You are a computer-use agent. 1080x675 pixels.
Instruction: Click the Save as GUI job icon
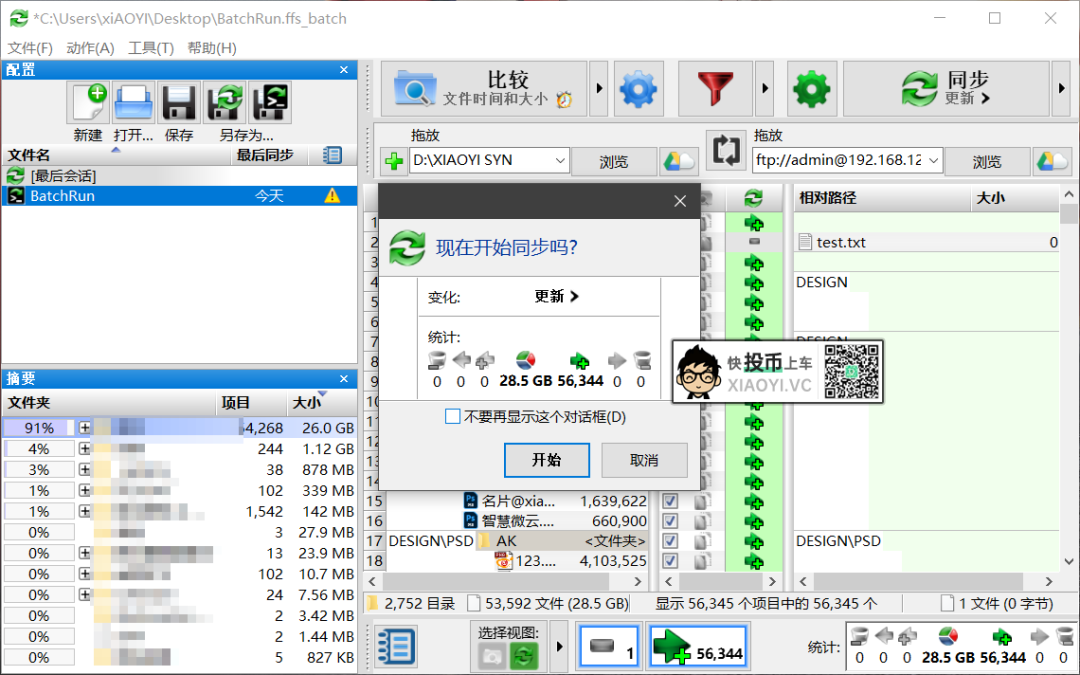point(224,102)
